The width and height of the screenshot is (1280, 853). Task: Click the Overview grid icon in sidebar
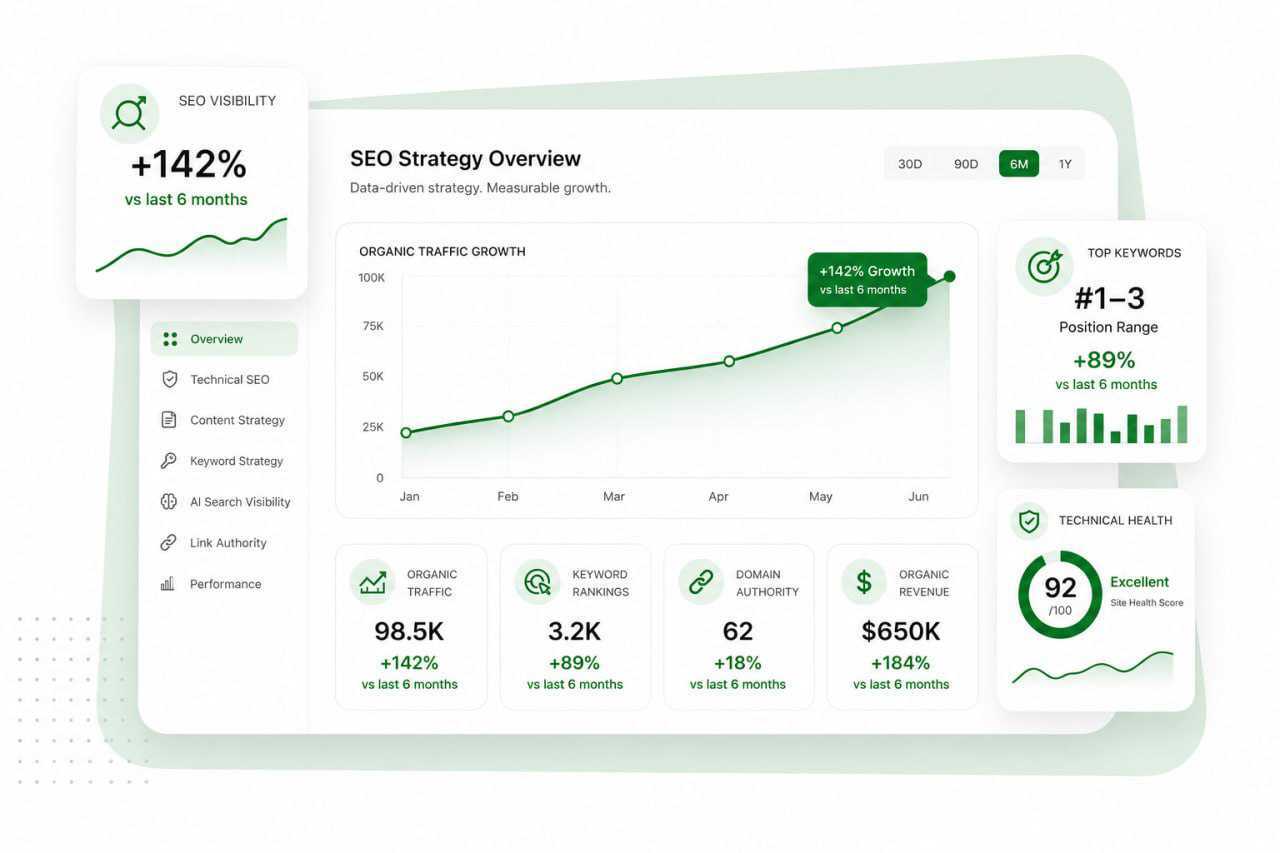click(170, 339)
